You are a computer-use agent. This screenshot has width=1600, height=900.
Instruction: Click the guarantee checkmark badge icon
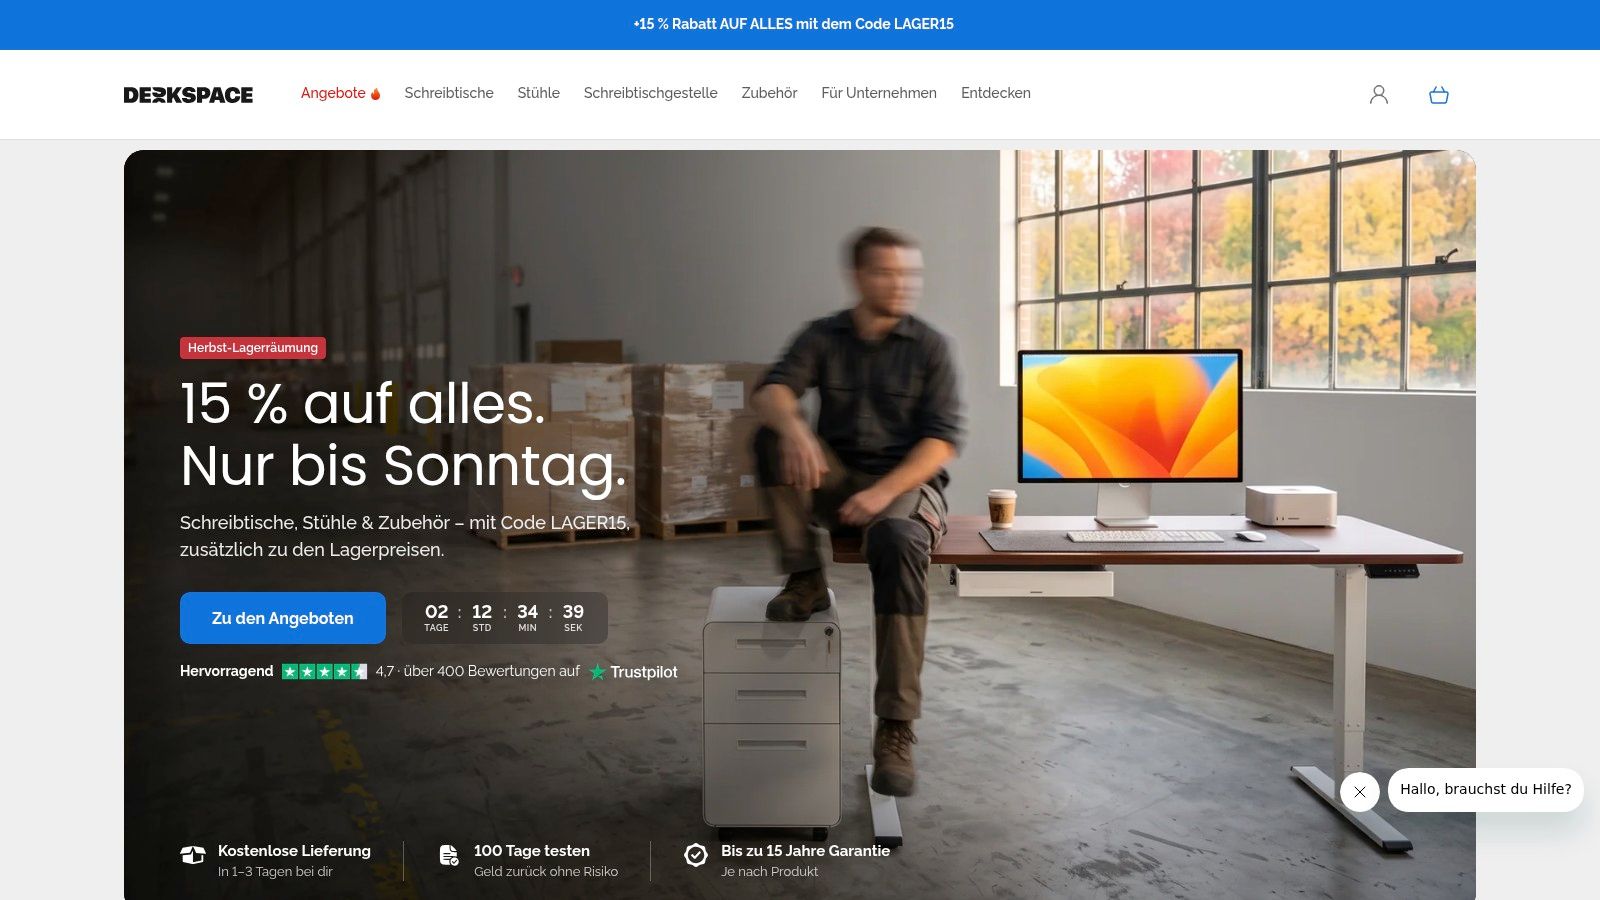(x=696, y=855)
